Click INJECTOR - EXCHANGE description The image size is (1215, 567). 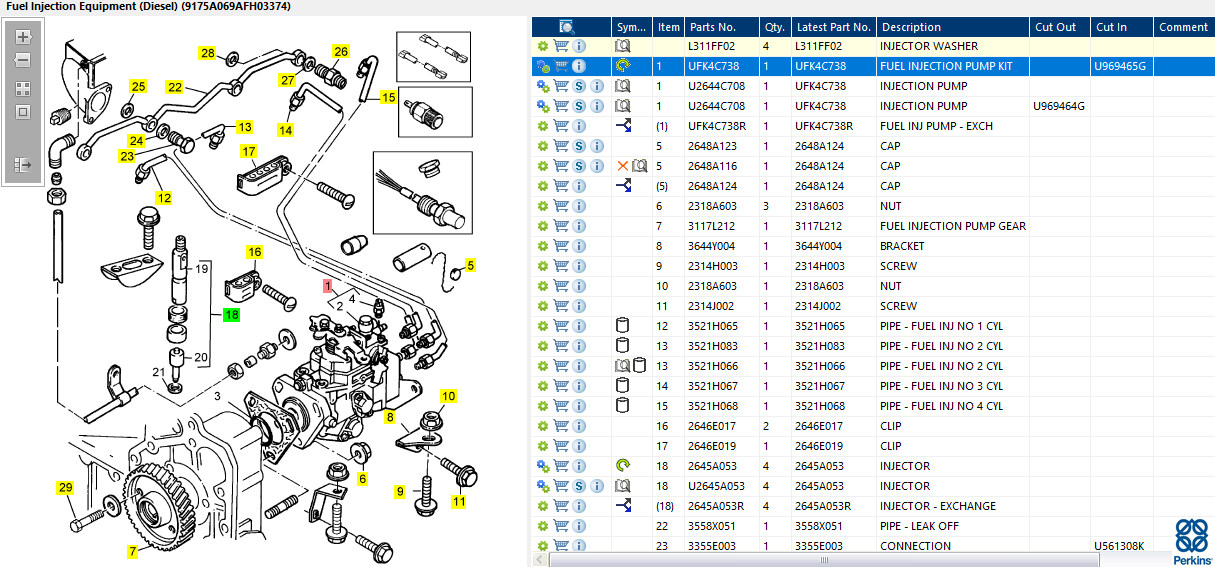click(938, 506)
